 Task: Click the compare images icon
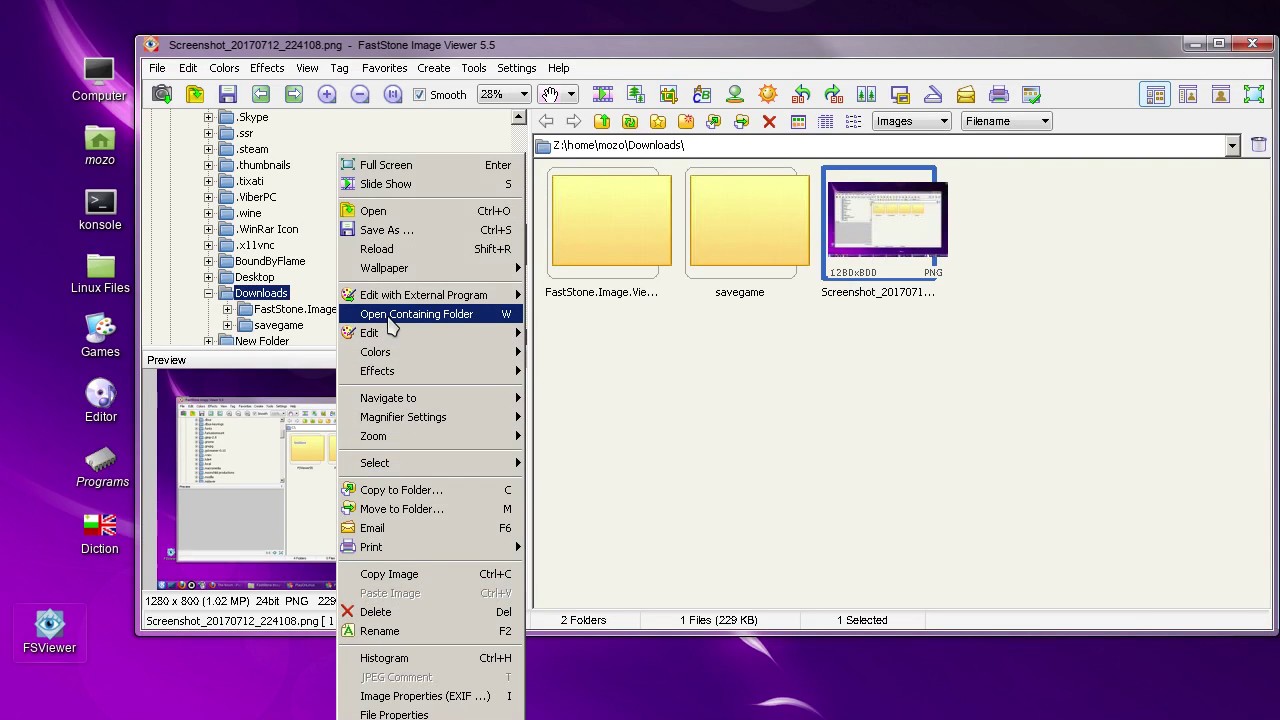pos(867,95)
